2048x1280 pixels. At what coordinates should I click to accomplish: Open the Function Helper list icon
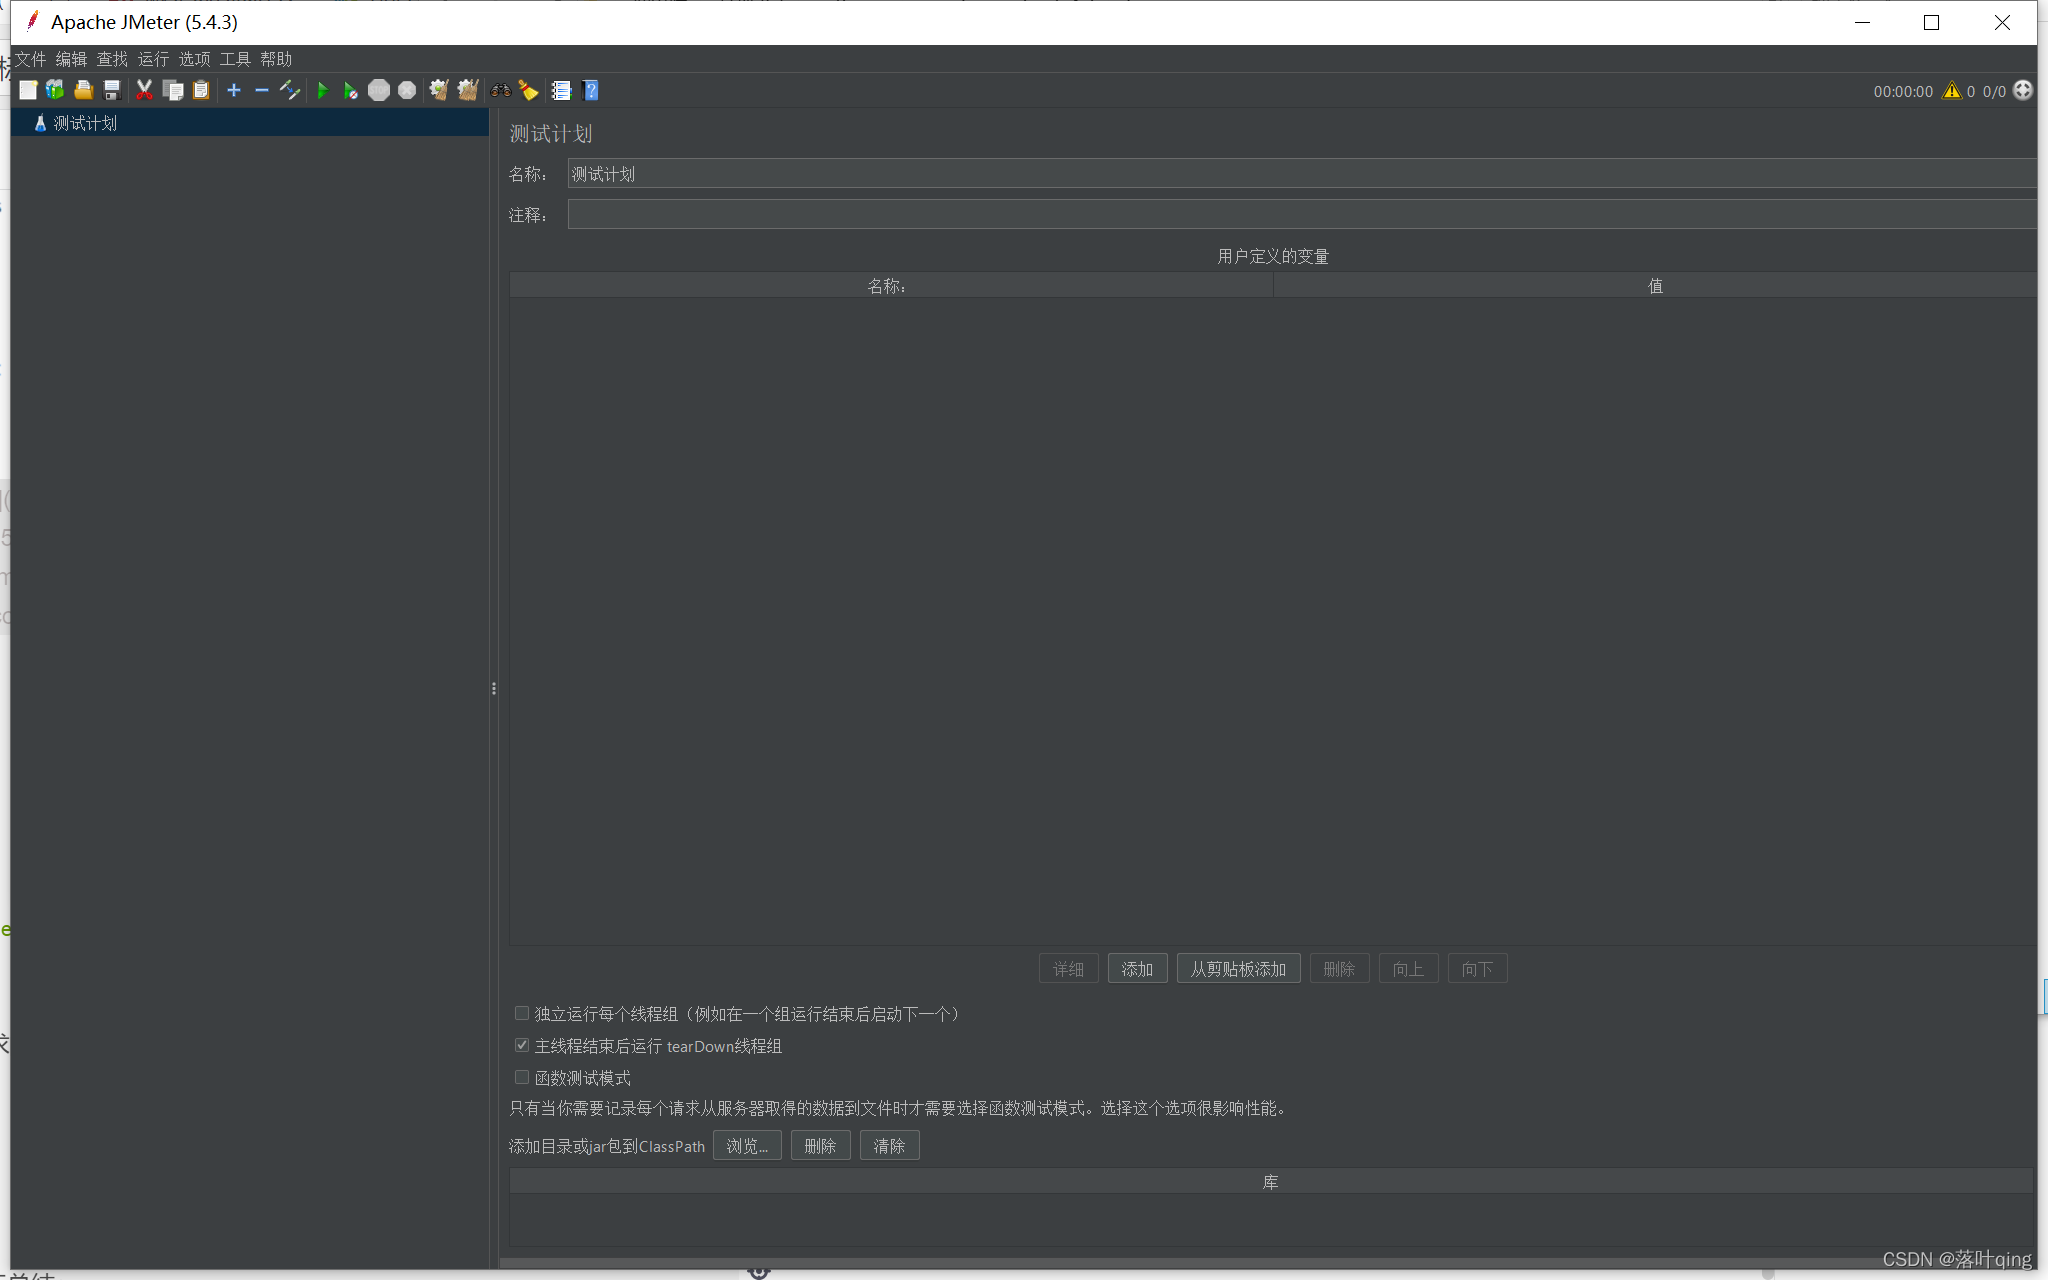click(561, 91)
